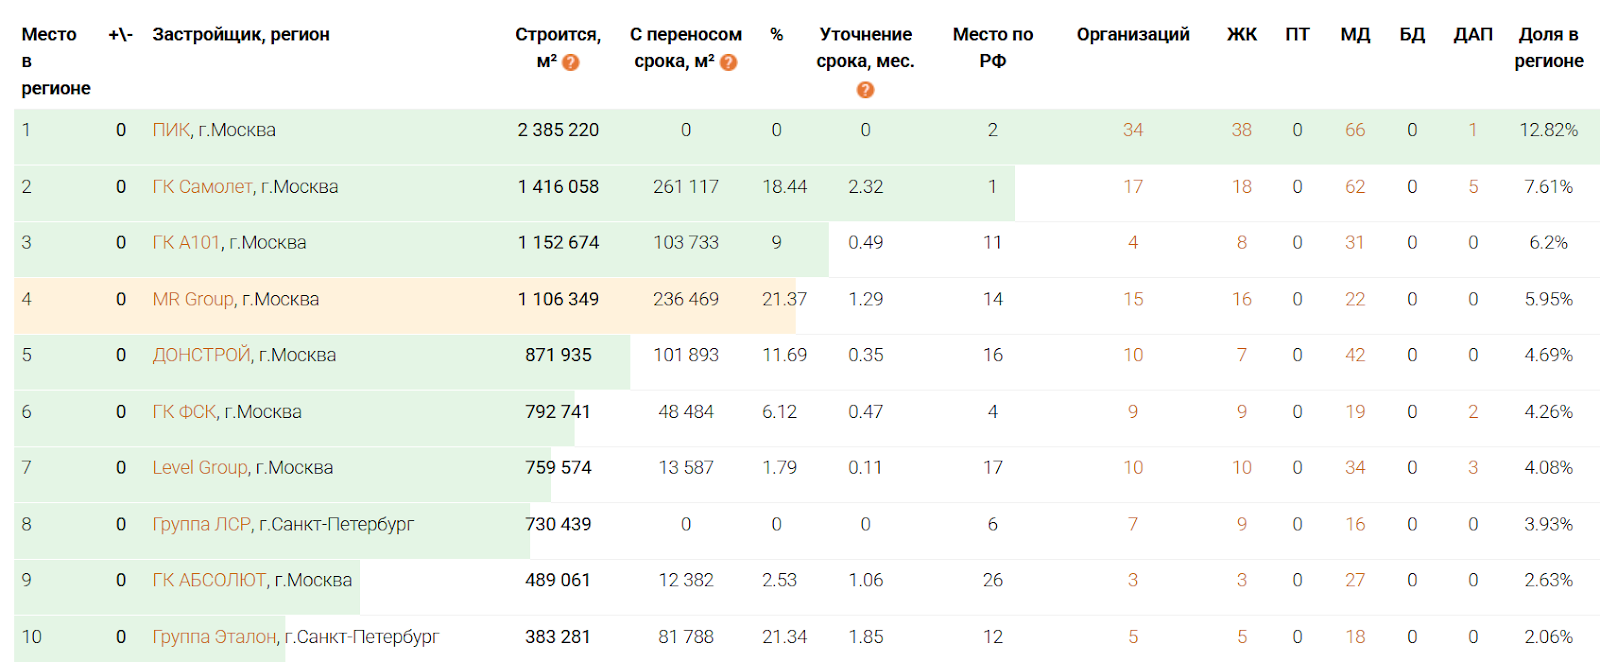Click value 261 117 in Самолет row
This screenshot has height=662, width=1600.
(686, 187)
